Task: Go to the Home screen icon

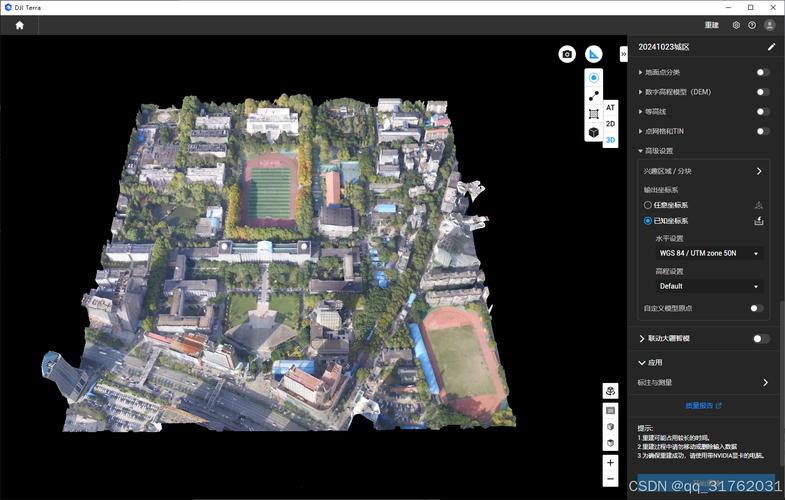Action: tap(20, 25)
